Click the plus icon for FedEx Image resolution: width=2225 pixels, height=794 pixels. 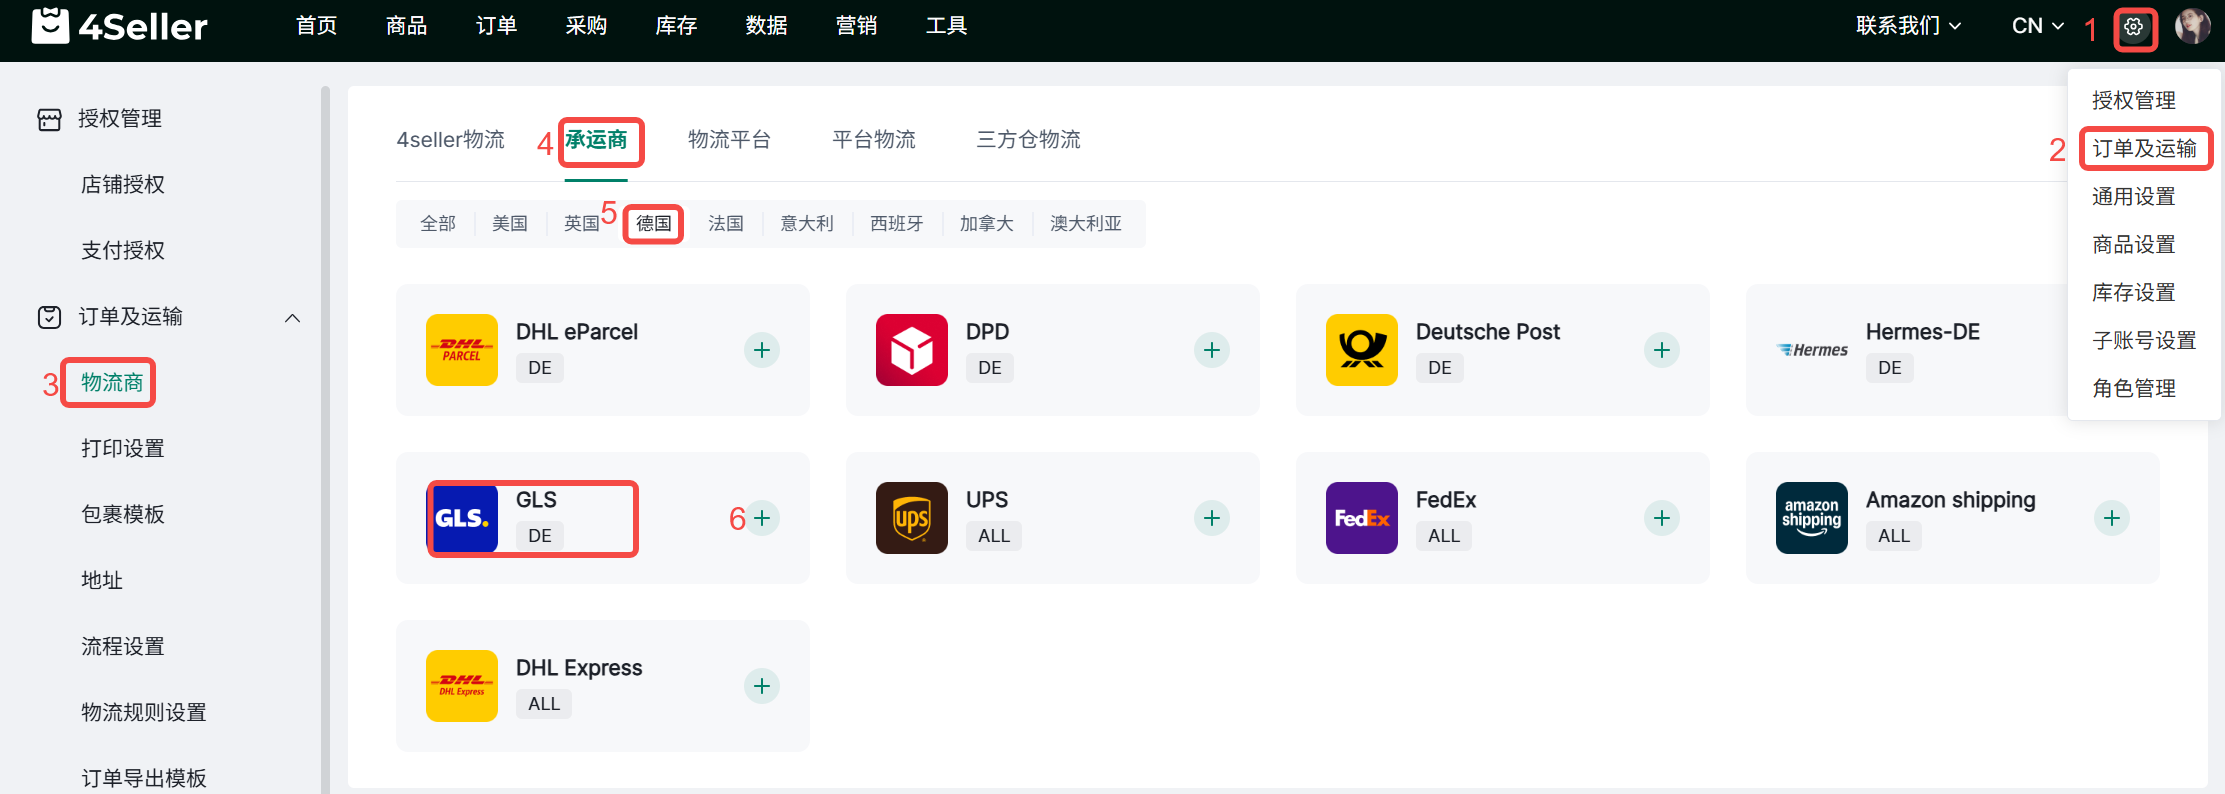tap(1662, 518)
